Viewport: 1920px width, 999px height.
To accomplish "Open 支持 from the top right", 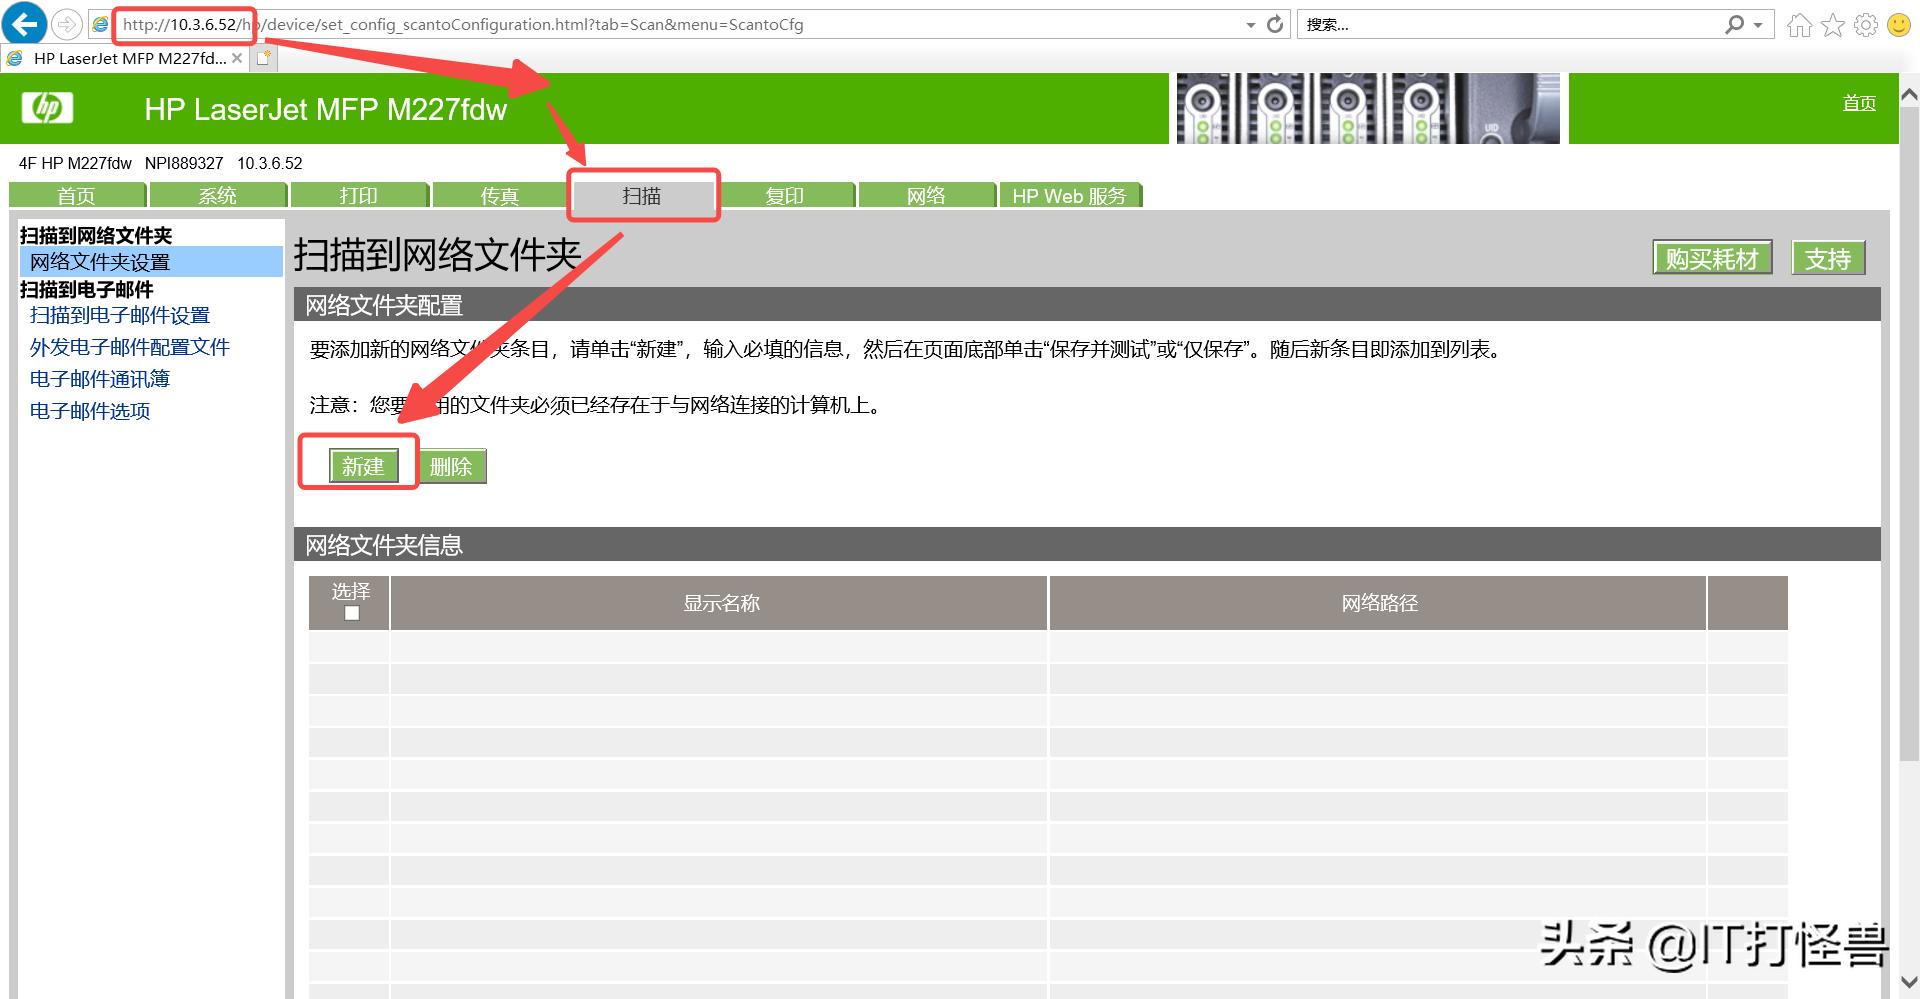I will [1828, 258].
